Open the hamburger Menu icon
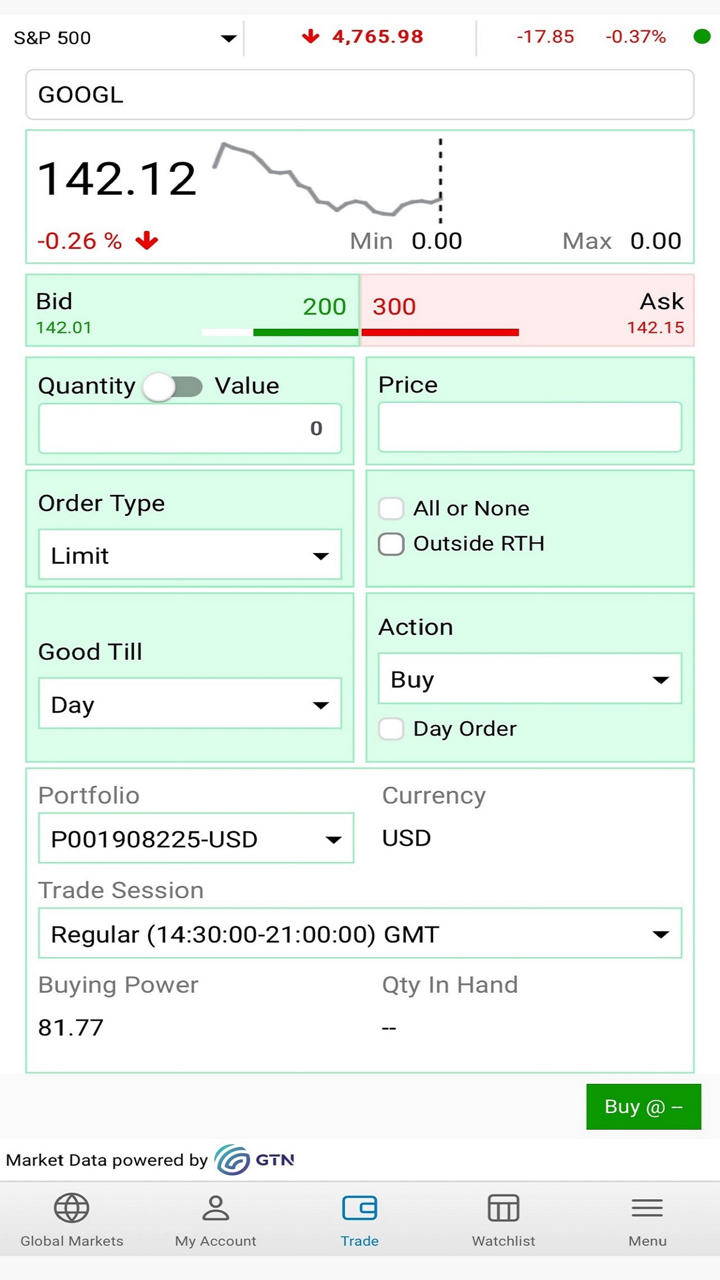This screenshot has width=720, height=1280. tap(647, 1208)
